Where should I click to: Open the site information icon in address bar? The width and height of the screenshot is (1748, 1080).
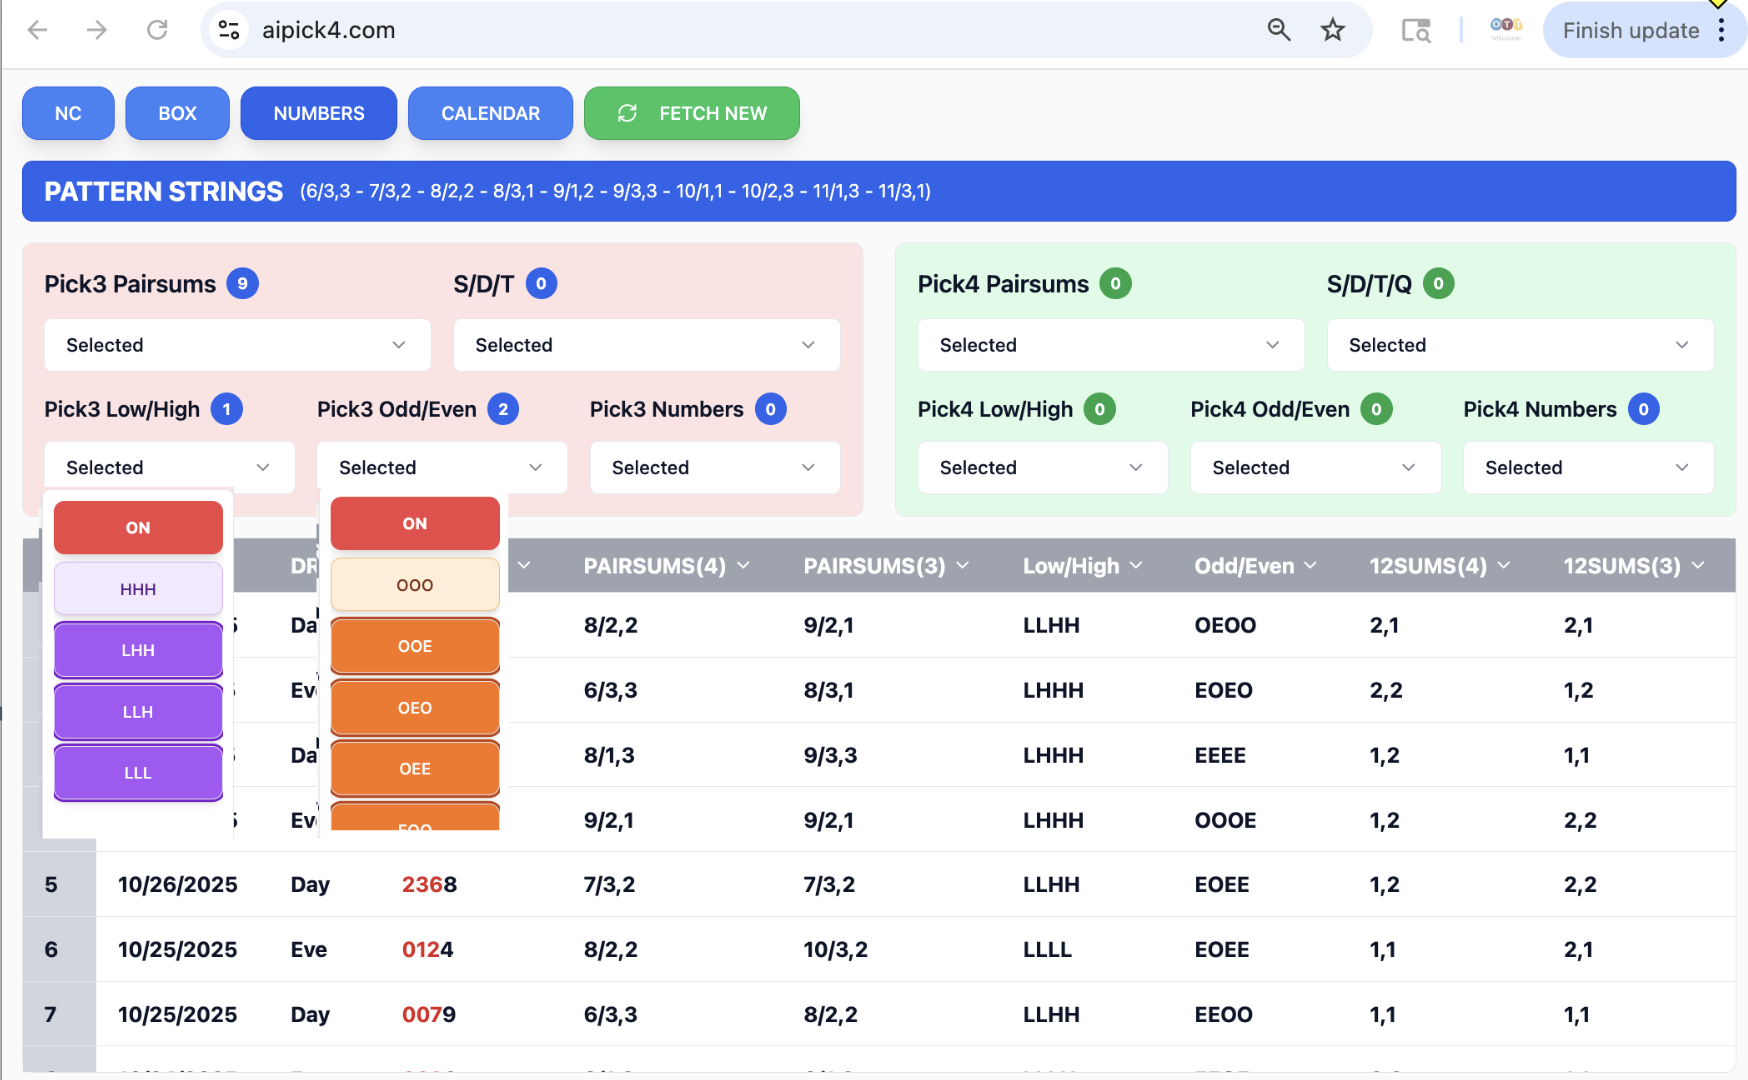(229, 30)
